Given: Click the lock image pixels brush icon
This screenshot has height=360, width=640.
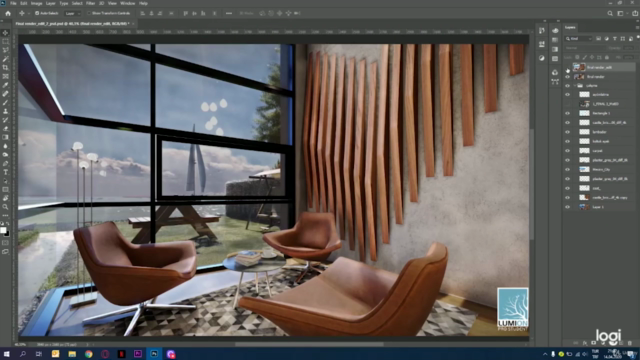Looking at the screenshot, I should tap(584, 57).
